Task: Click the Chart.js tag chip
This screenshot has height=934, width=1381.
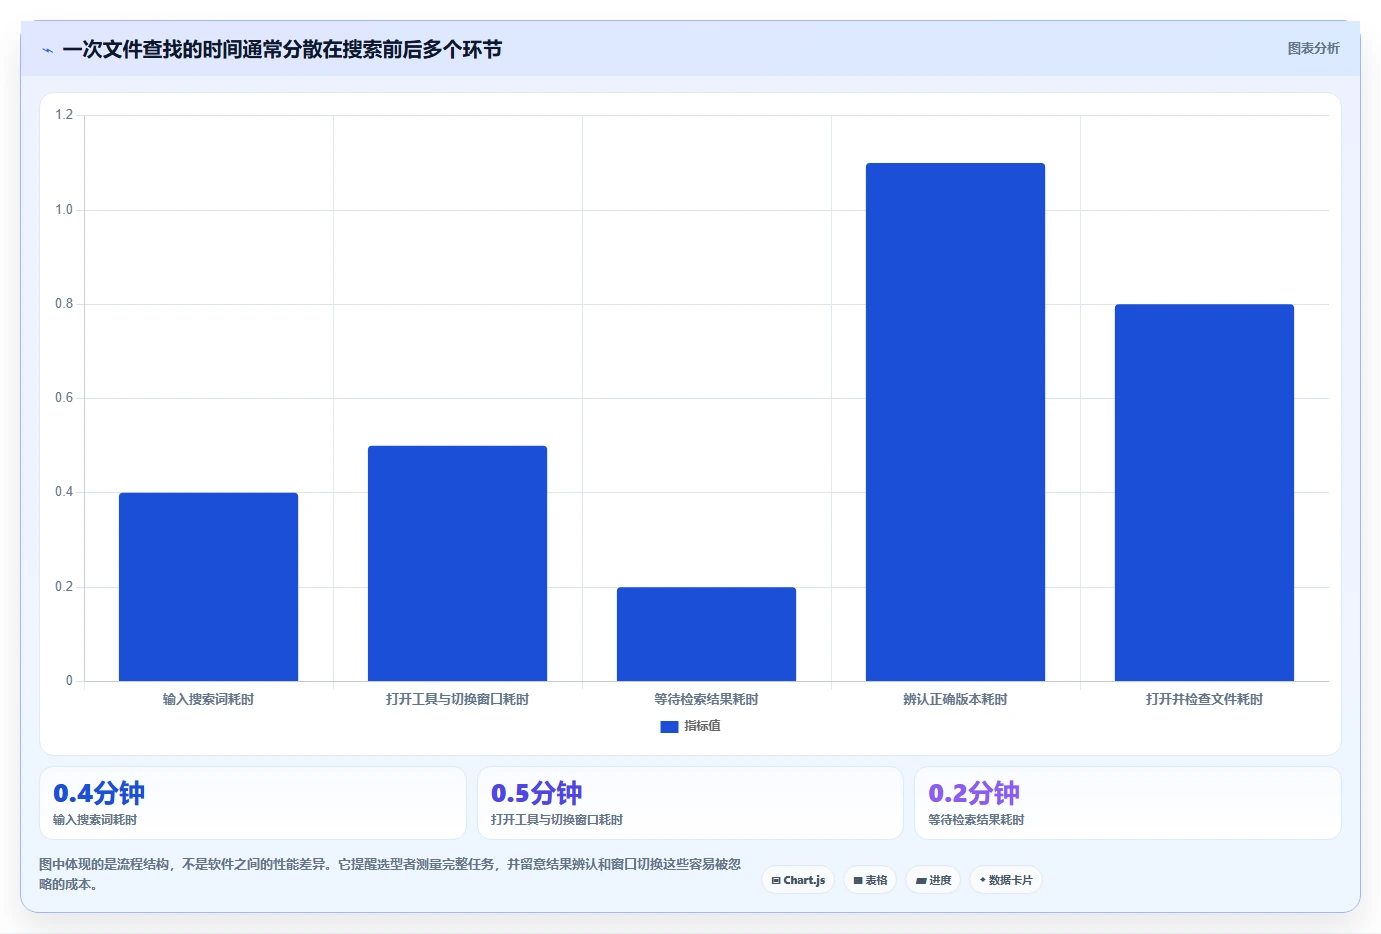Action: (x=798, y=880)
